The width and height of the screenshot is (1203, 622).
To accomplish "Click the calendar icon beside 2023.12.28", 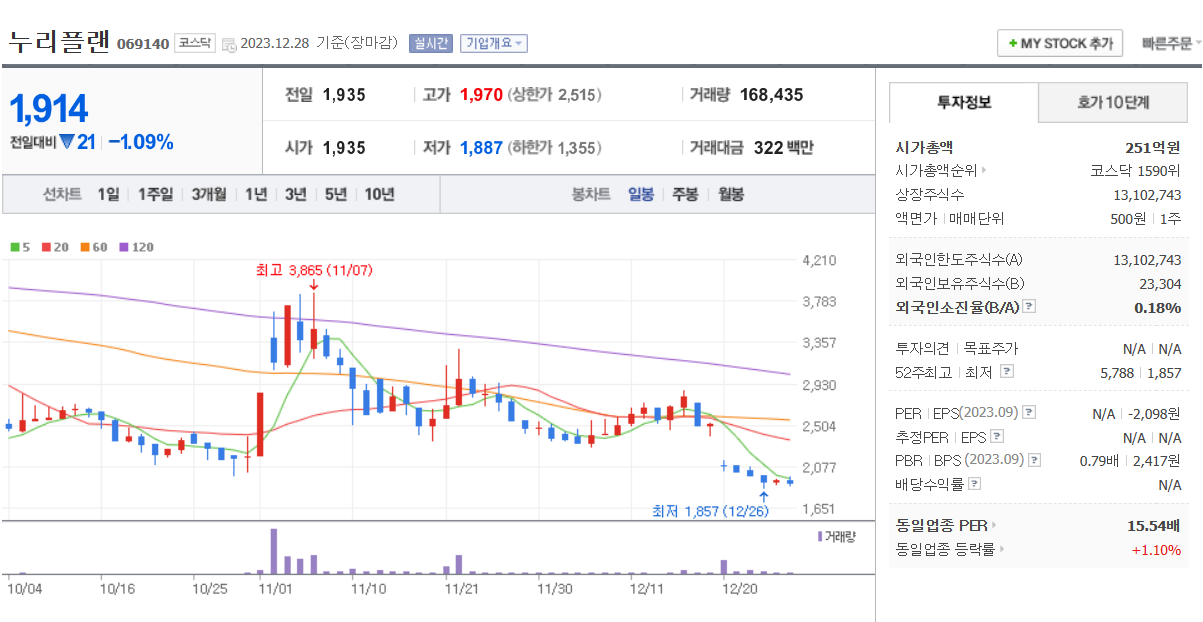I will click(229, 44).
